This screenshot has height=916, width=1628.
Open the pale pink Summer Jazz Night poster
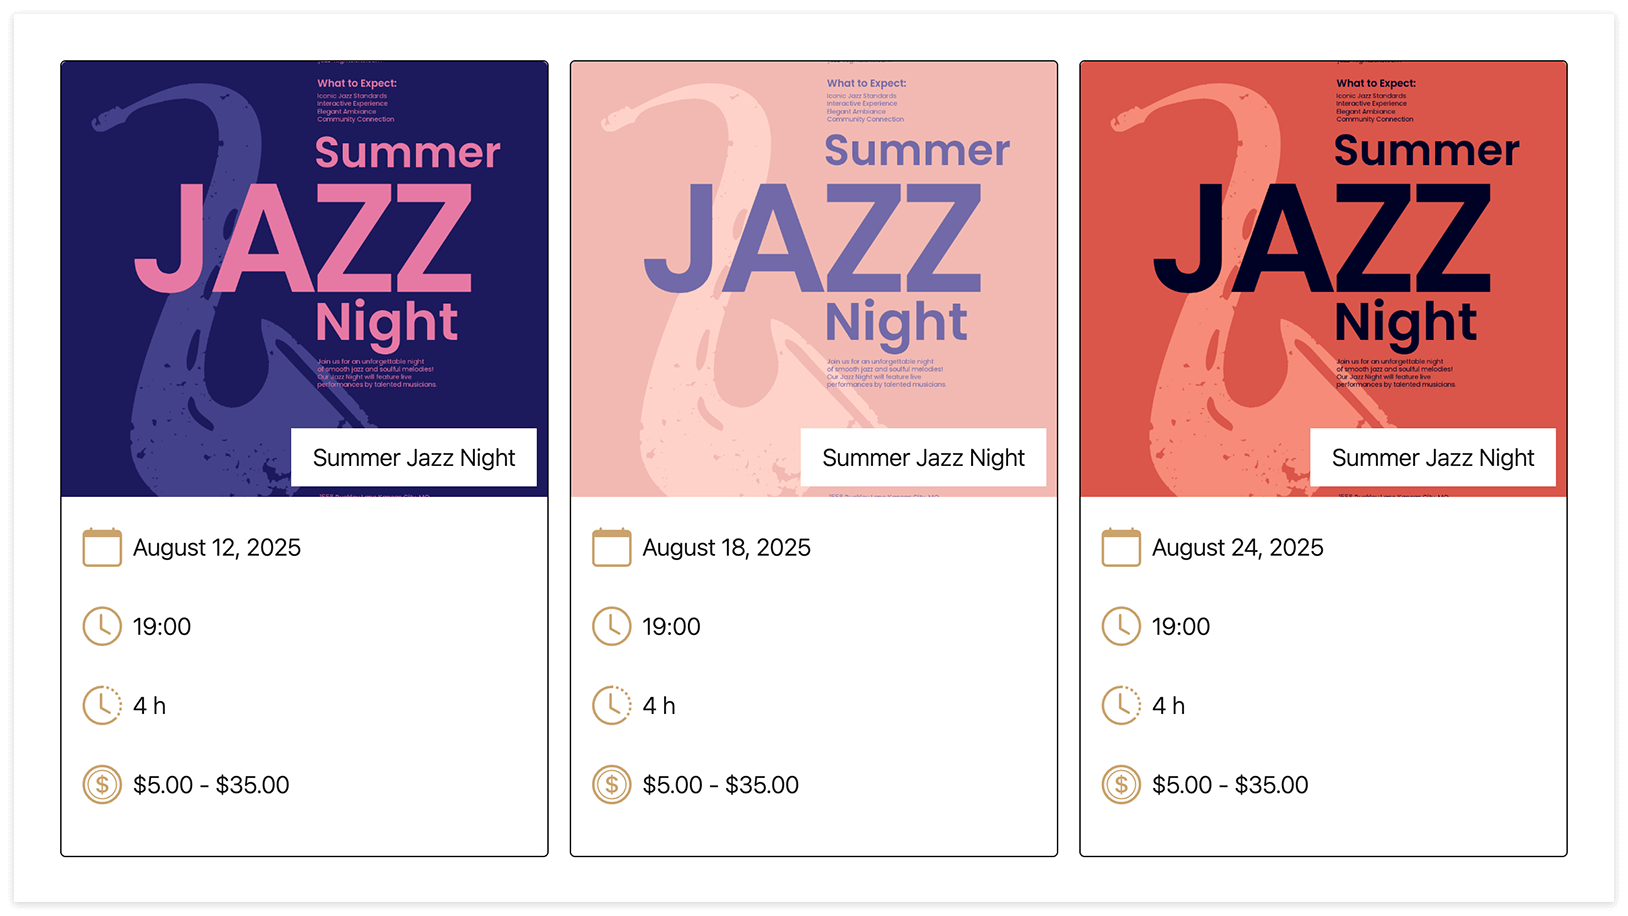click(x=814, y=279)
